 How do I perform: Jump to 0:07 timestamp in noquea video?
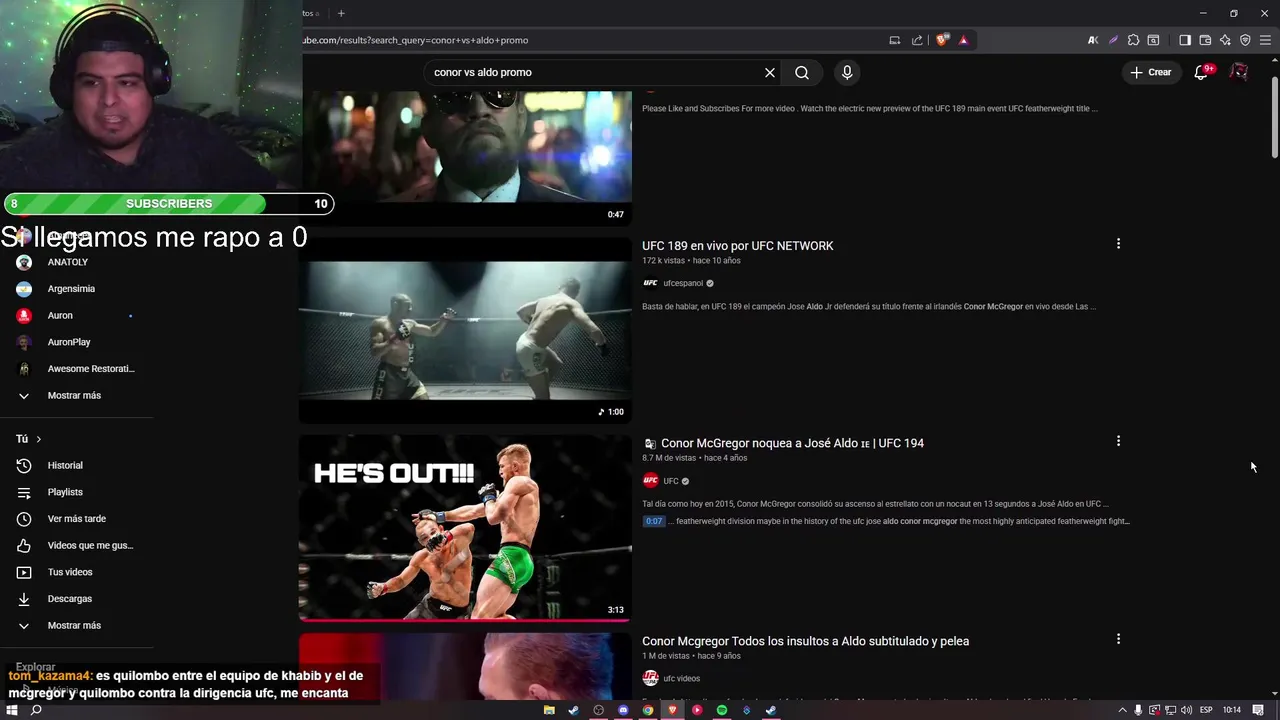(x=654, y=521)
